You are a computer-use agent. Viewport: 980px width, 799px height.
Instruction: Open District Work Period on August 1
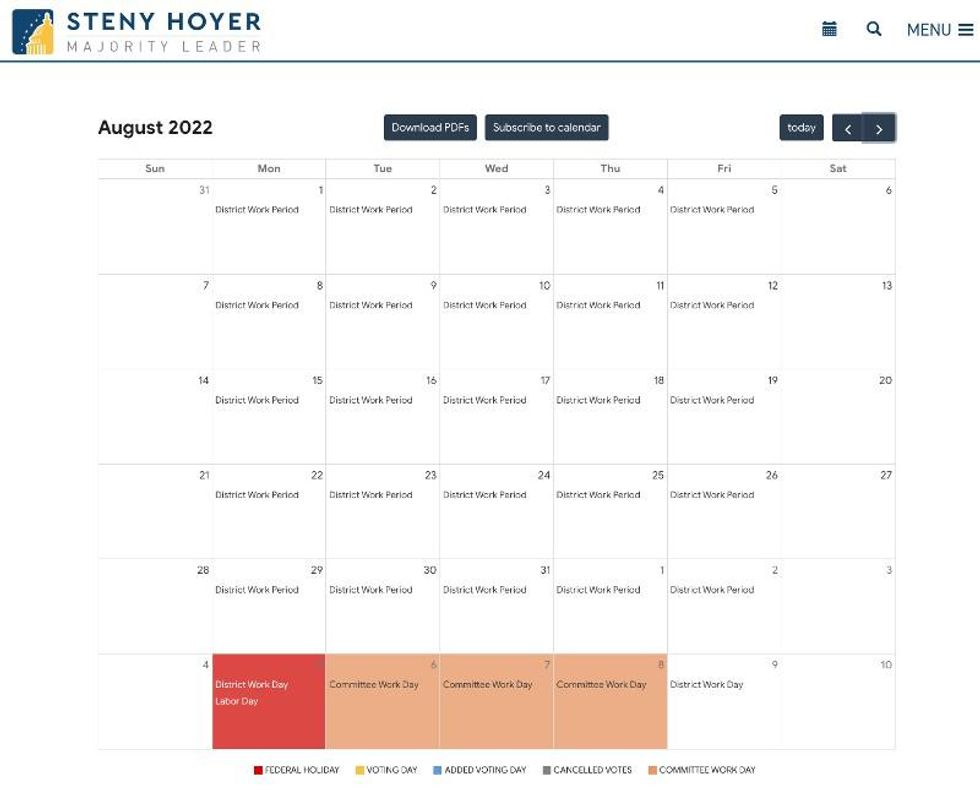tap(257, 210)
